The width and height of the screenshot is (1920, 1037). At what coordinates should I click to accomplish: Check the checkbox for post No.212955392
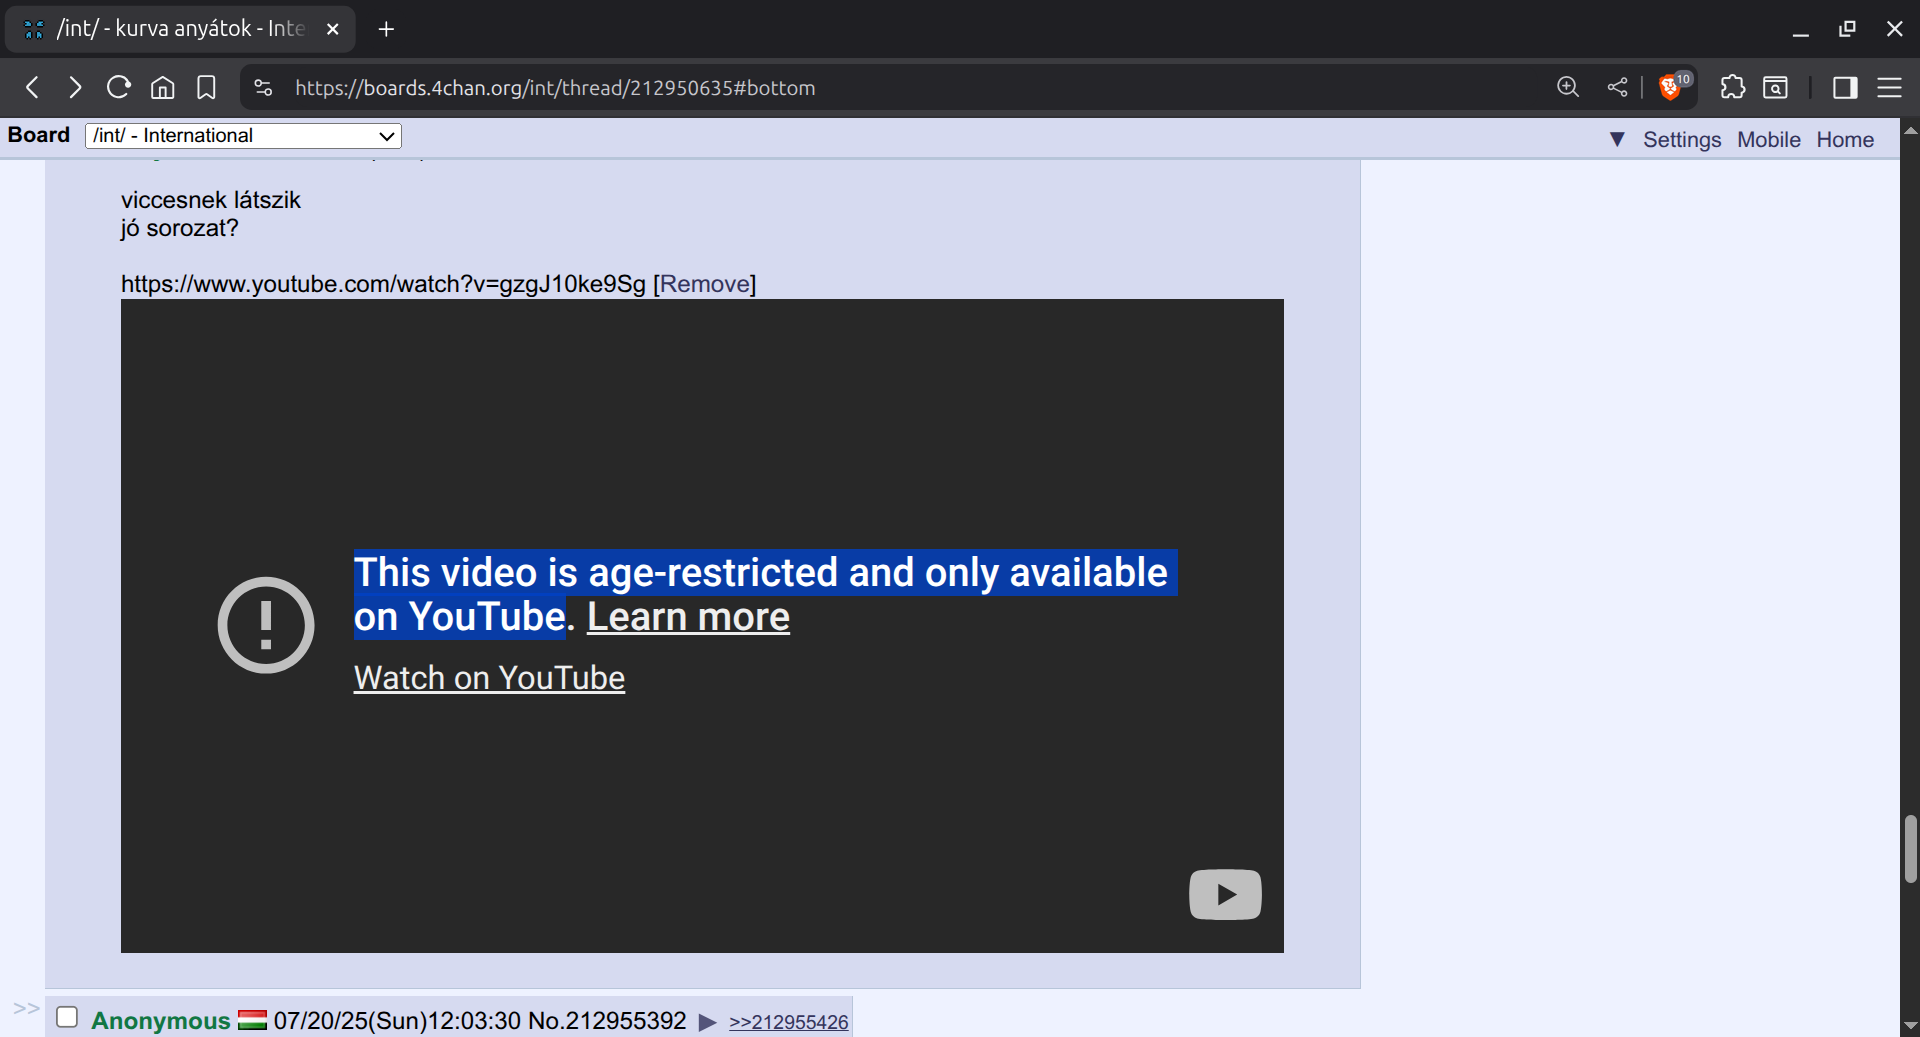(x=67, y=1017)
